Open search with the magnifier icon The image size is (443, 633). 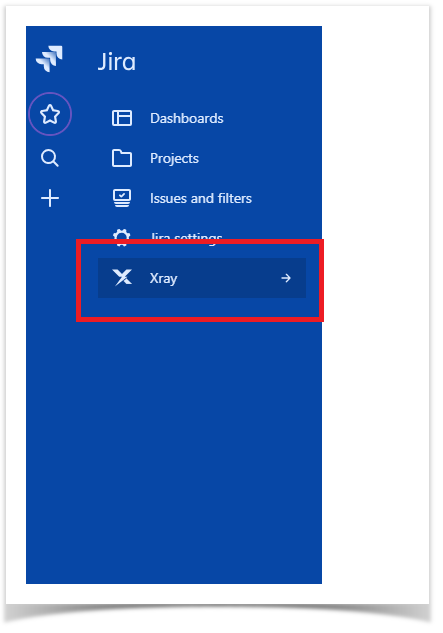[x=50, y=158]
